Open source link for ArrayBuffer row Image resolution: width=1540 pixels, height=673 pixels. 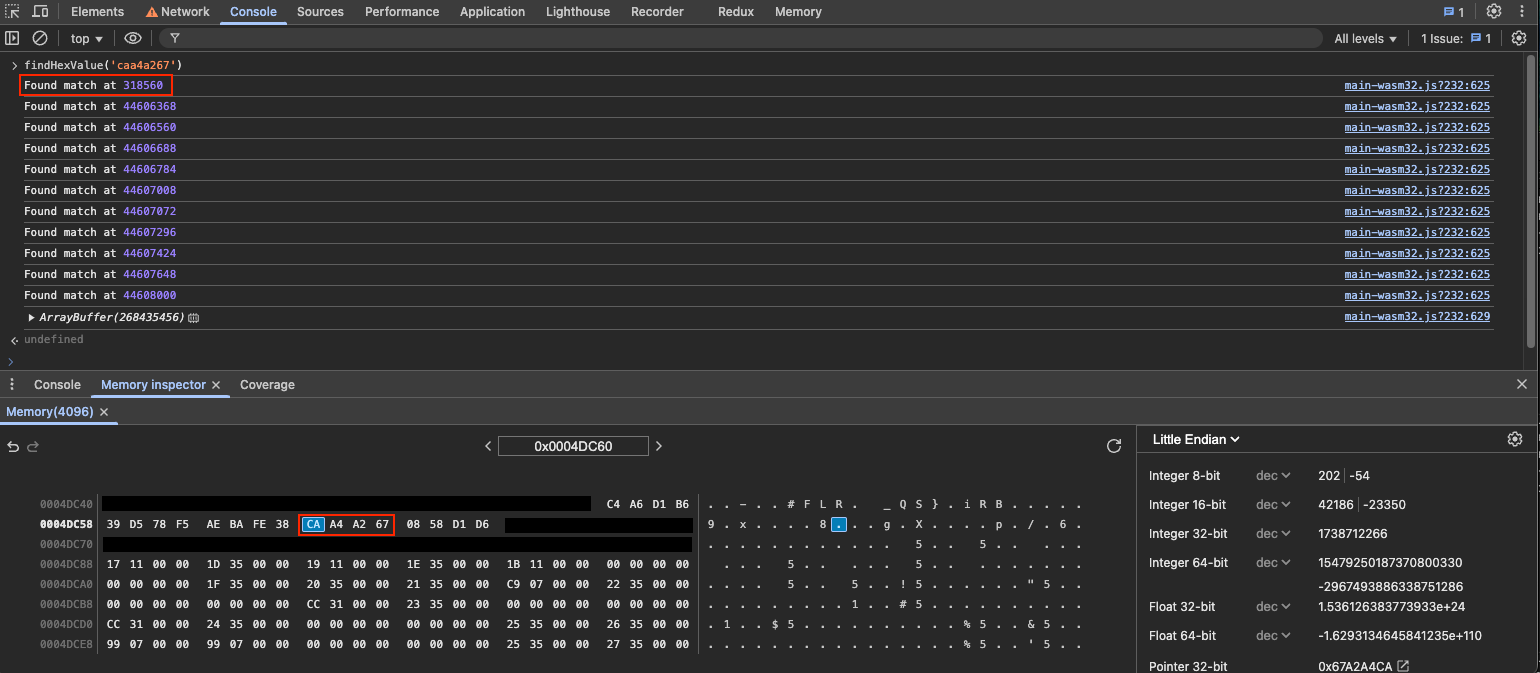pyautogui.click(x=1417, y=317)
